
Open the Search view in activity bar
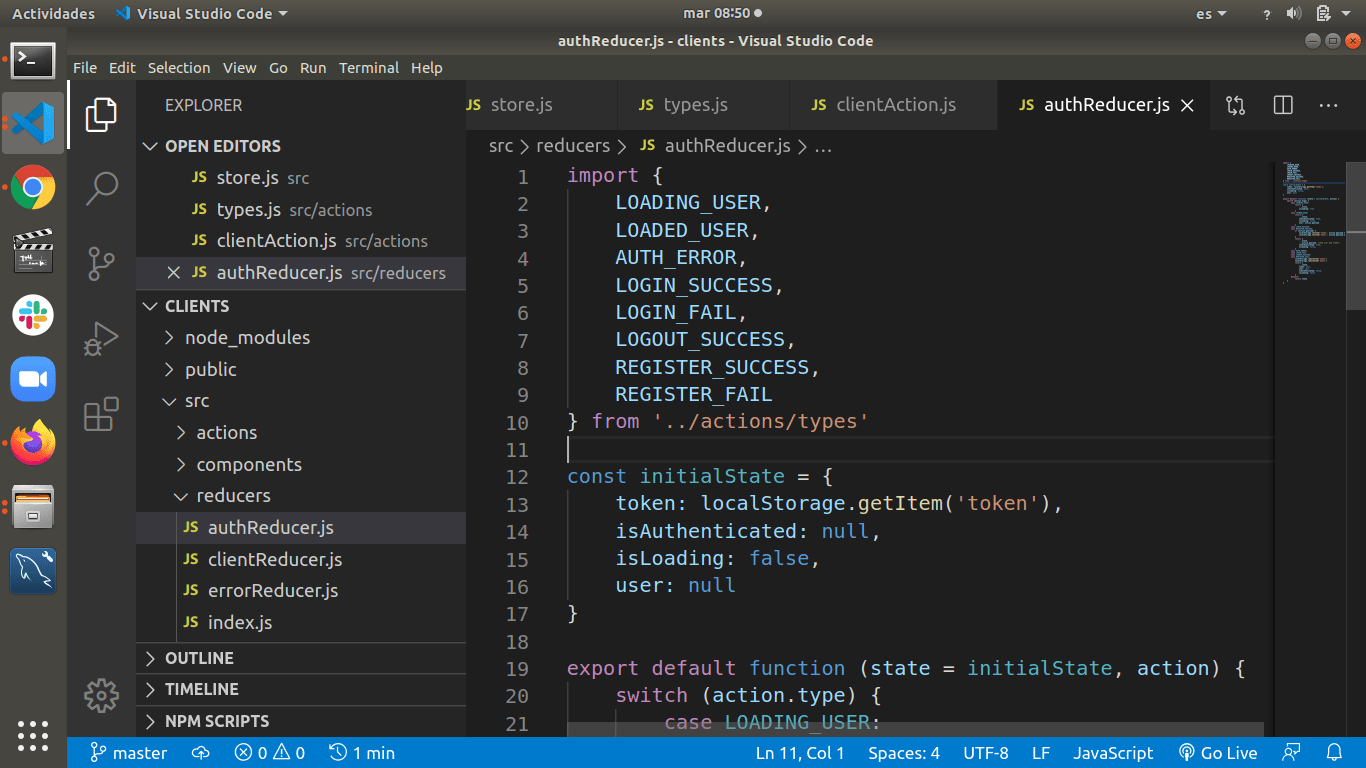tap(101, 188)
